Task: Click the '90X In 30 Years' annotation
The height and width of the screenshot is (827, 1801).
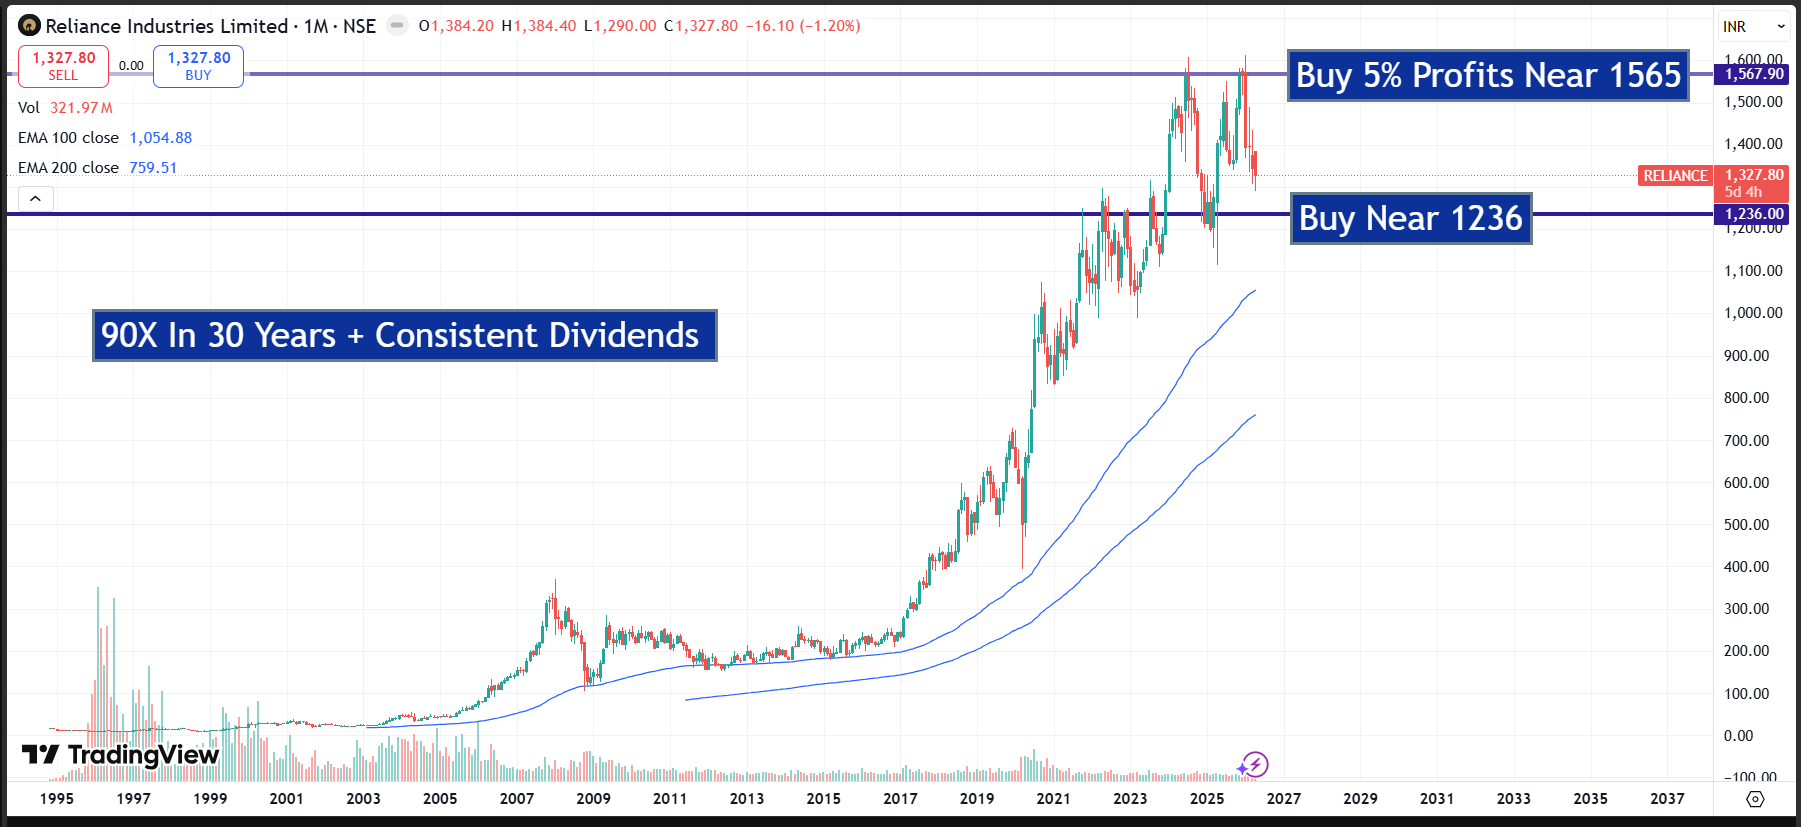Action: pos(405,335)
